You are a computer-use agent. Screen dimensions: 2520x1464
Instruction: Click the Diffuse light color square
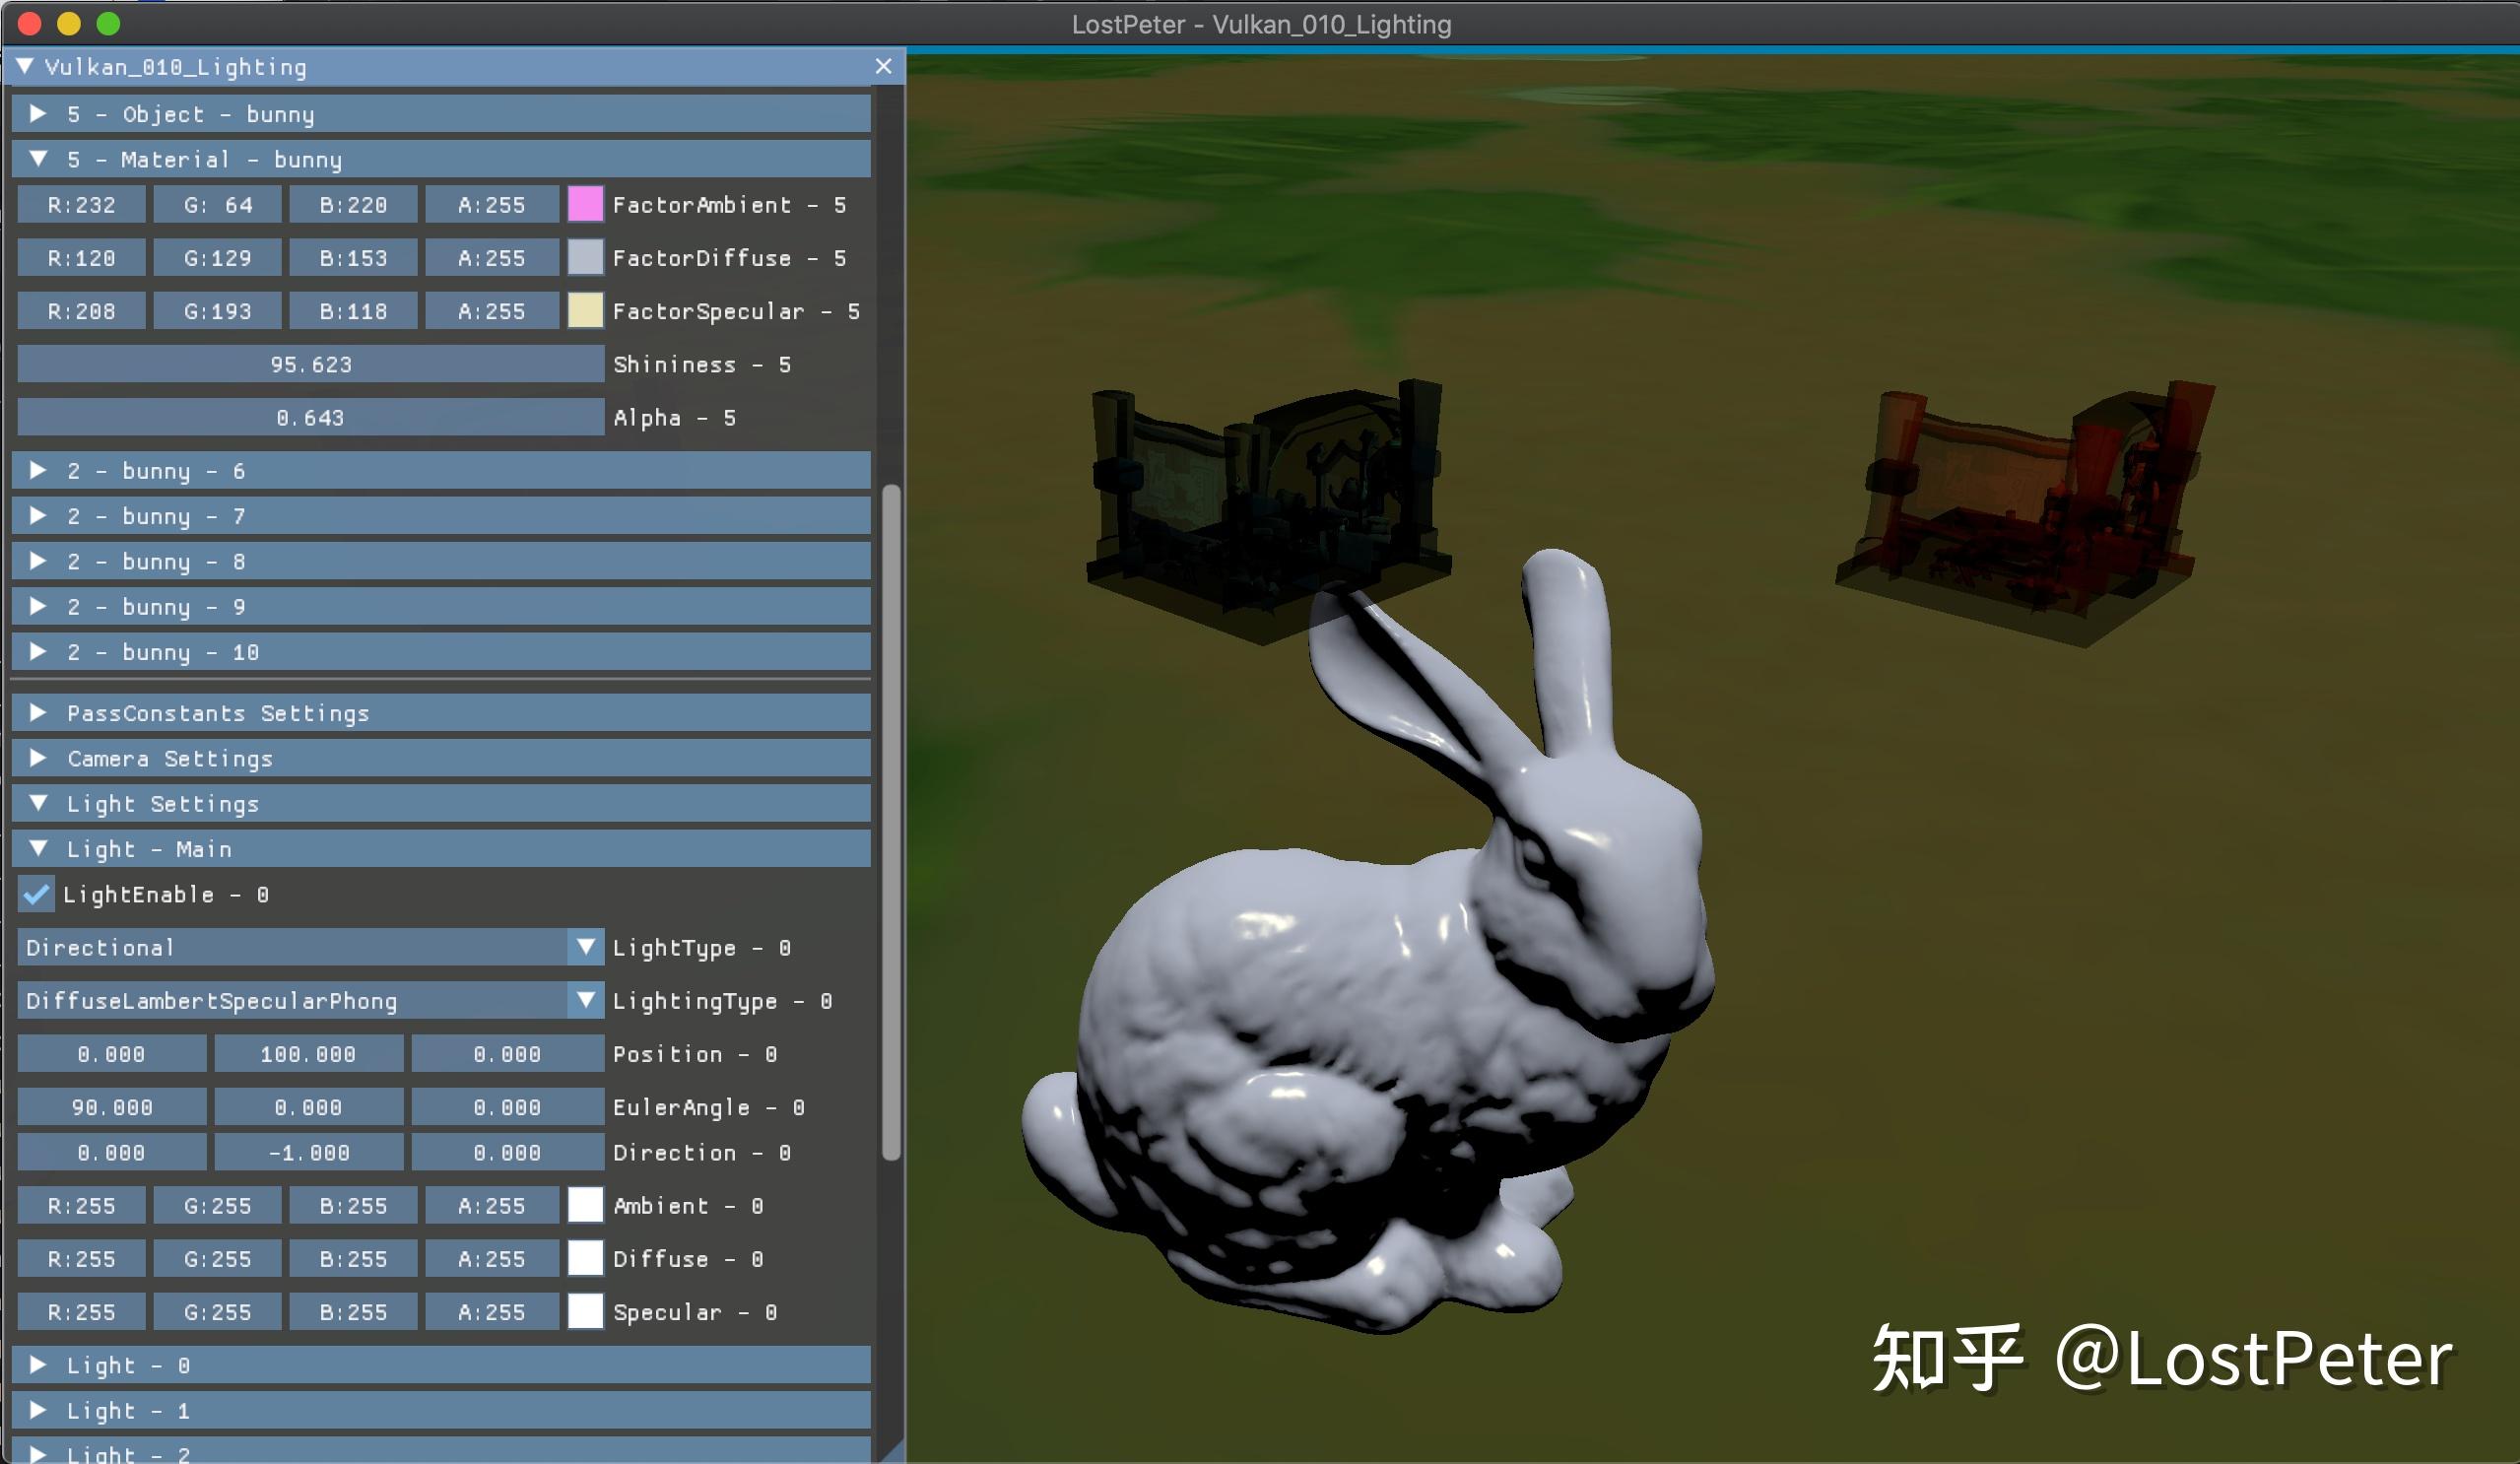[x=585, y=1258]
